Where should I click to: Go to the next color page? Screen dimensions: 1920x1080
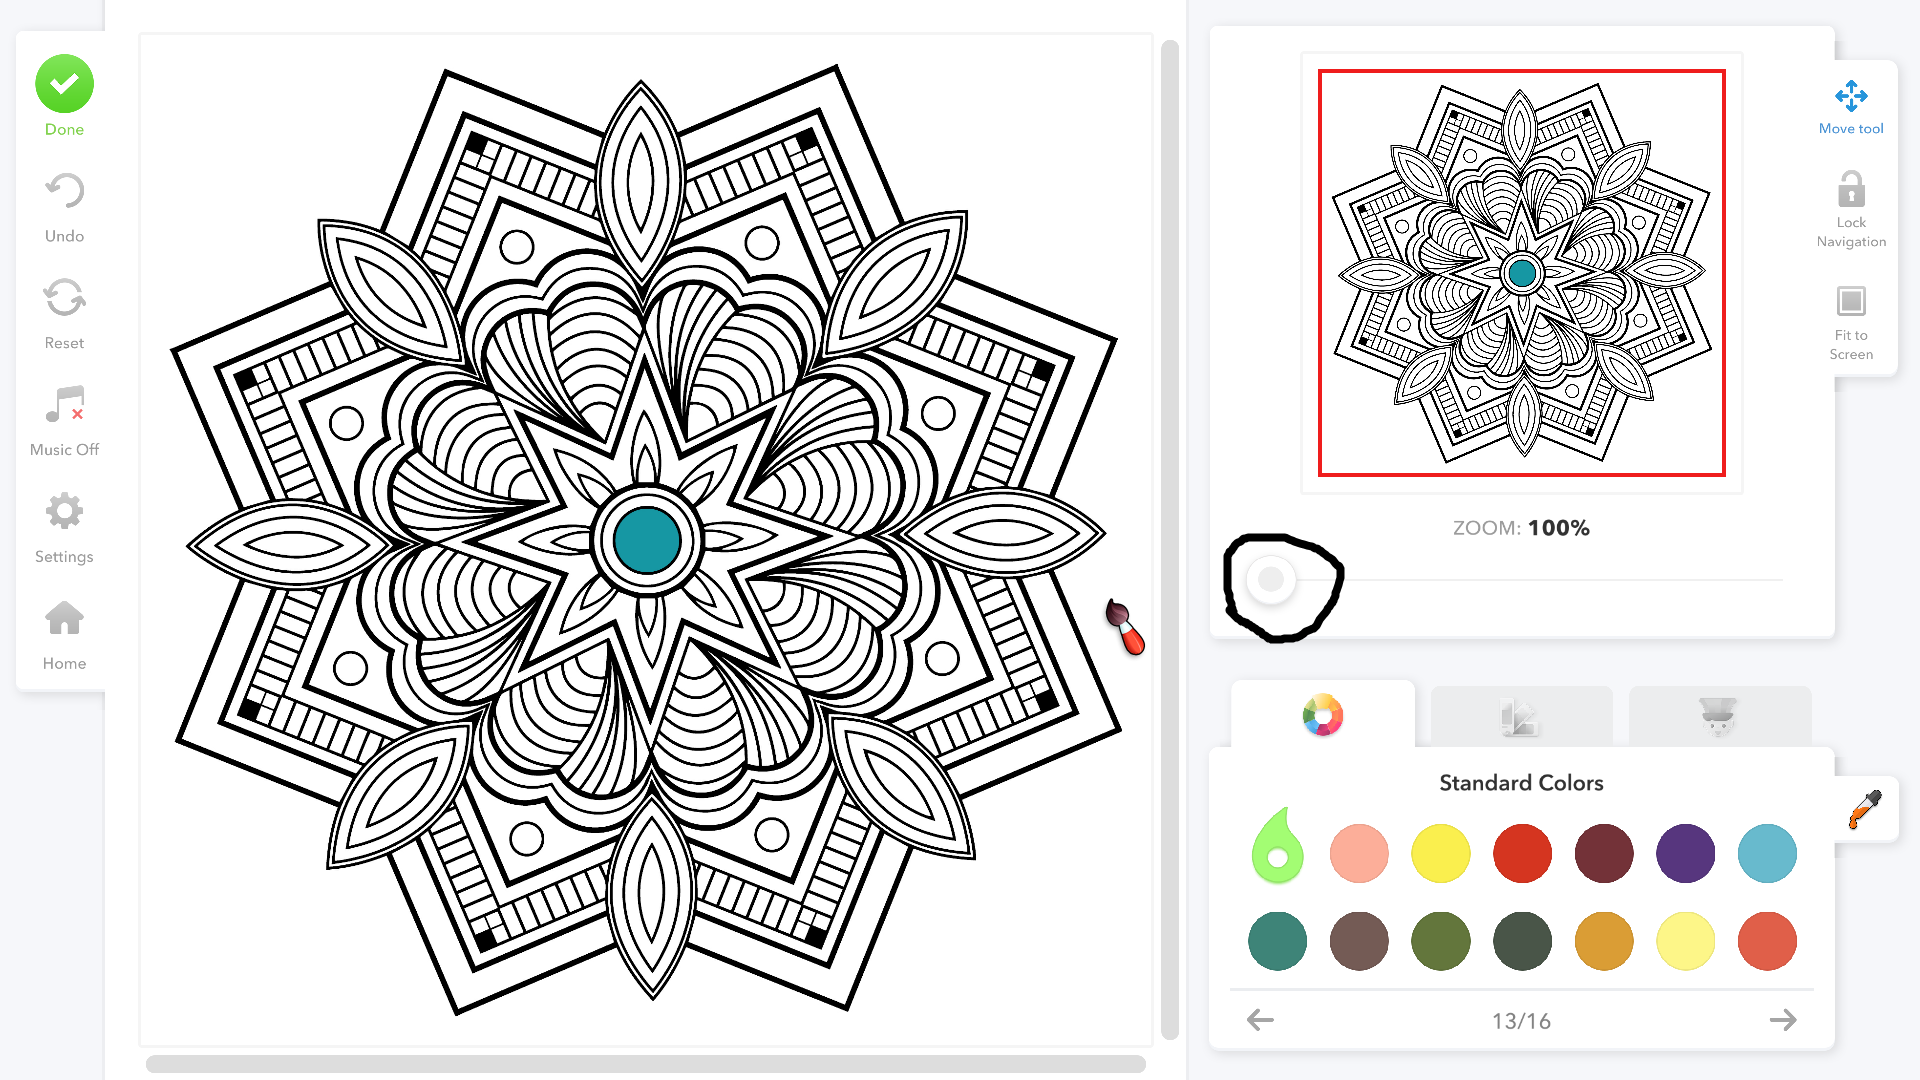(1782, 1020)
